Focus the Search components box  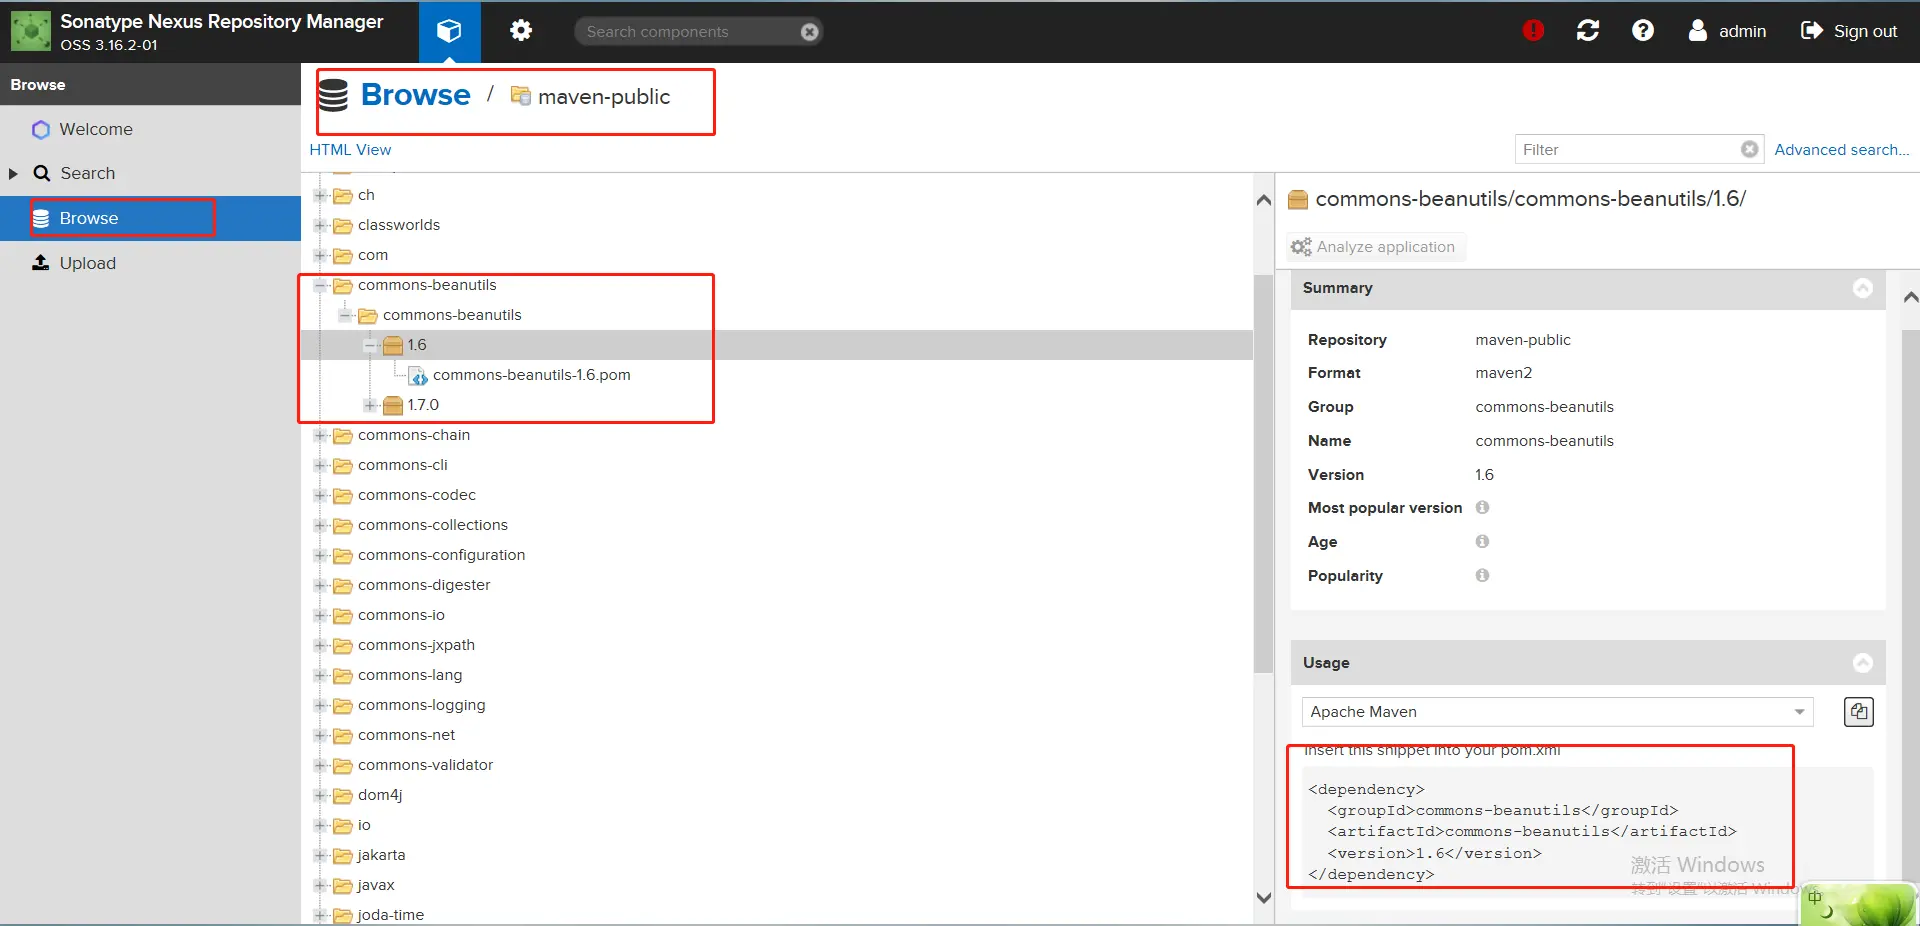[x=690, y=32]
